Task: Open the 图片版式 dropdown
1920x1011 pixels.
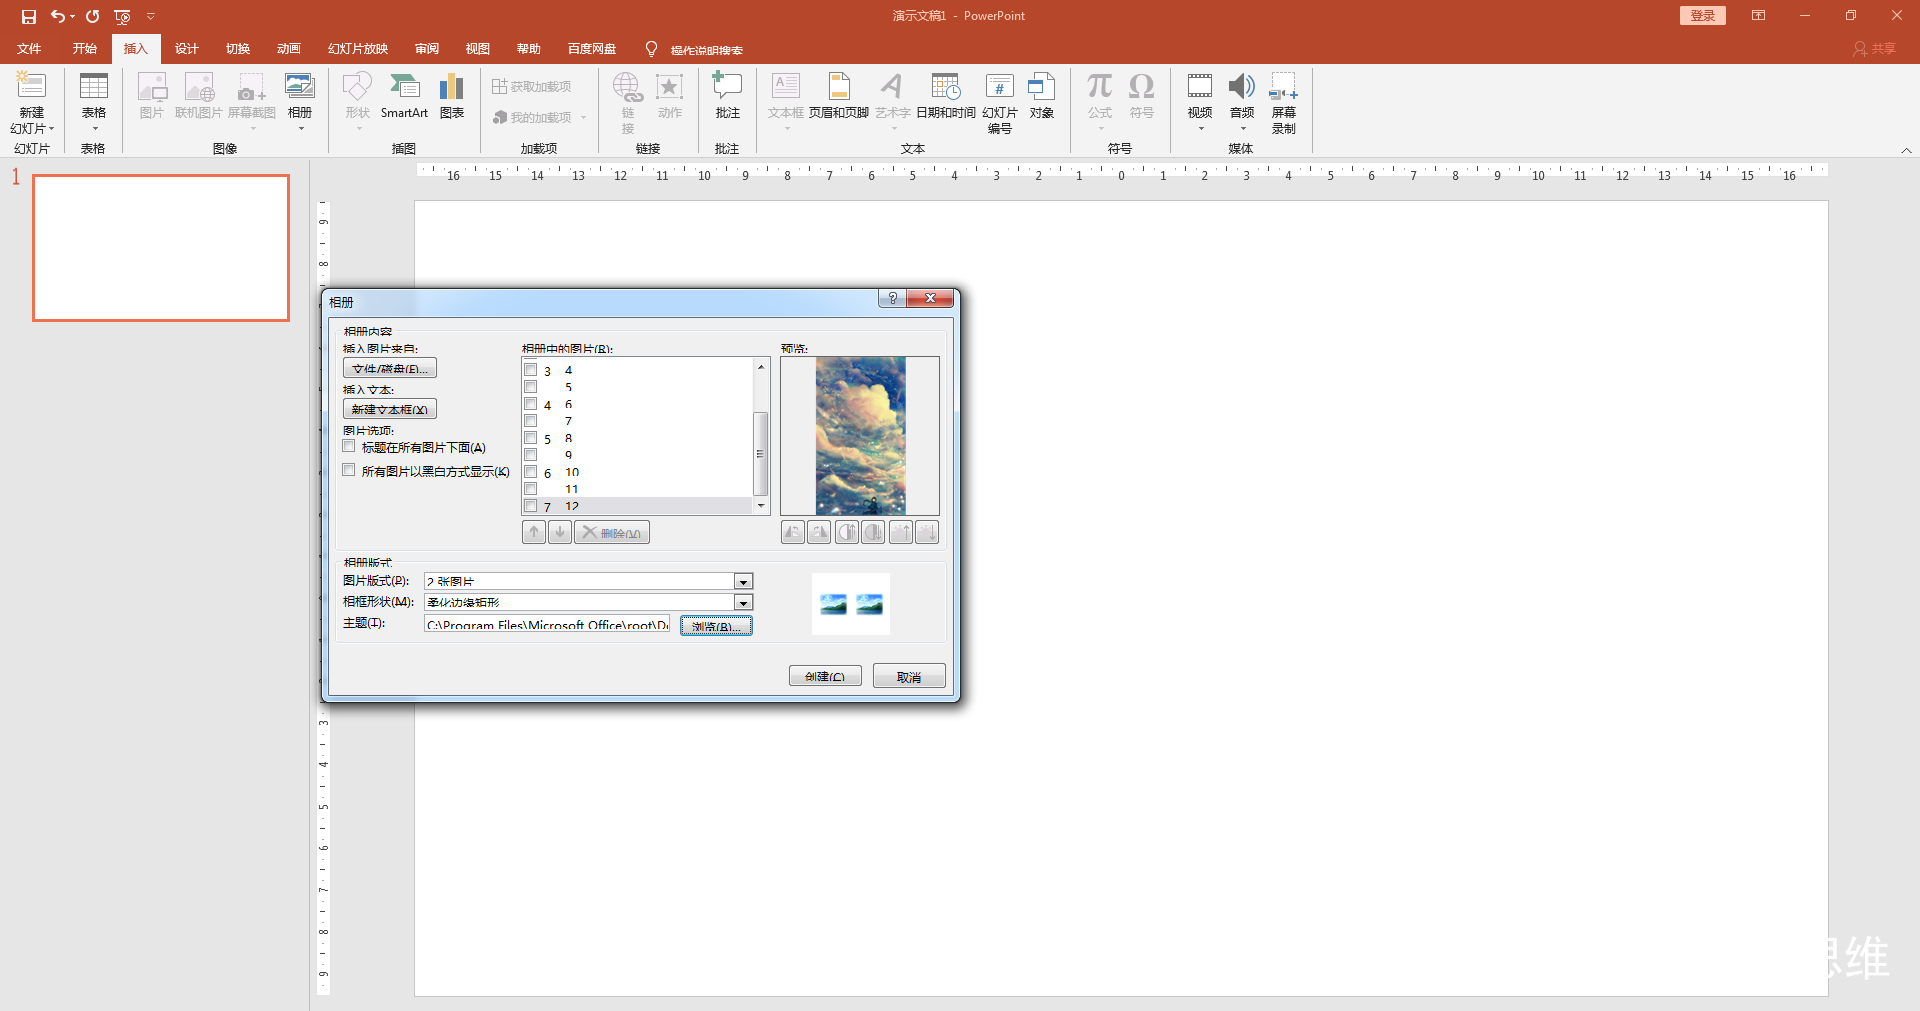Action: point(743,582)
